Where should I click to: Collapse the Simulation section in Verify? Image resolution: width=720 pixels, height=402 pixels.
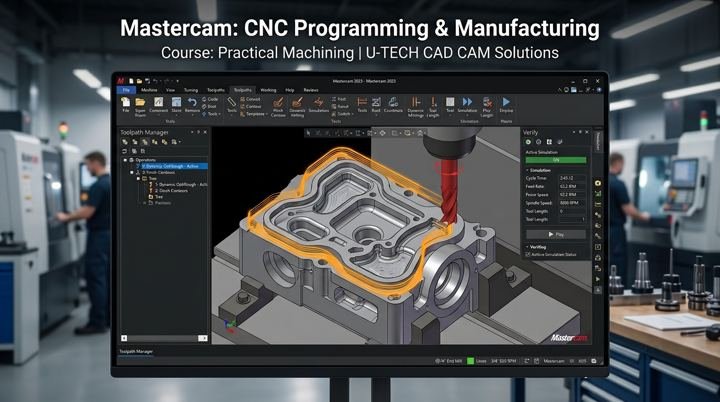click(527, 170)
